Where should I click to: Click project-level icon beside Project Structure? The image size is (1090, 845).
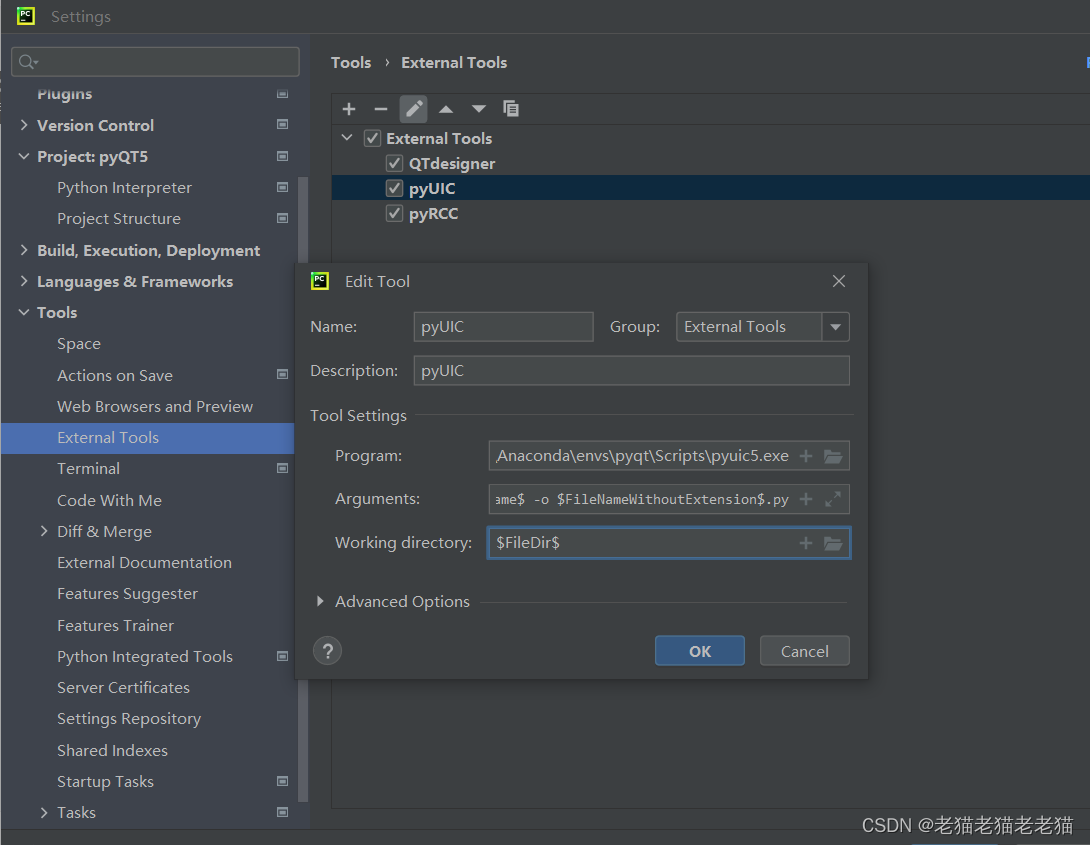click(282, 218)
